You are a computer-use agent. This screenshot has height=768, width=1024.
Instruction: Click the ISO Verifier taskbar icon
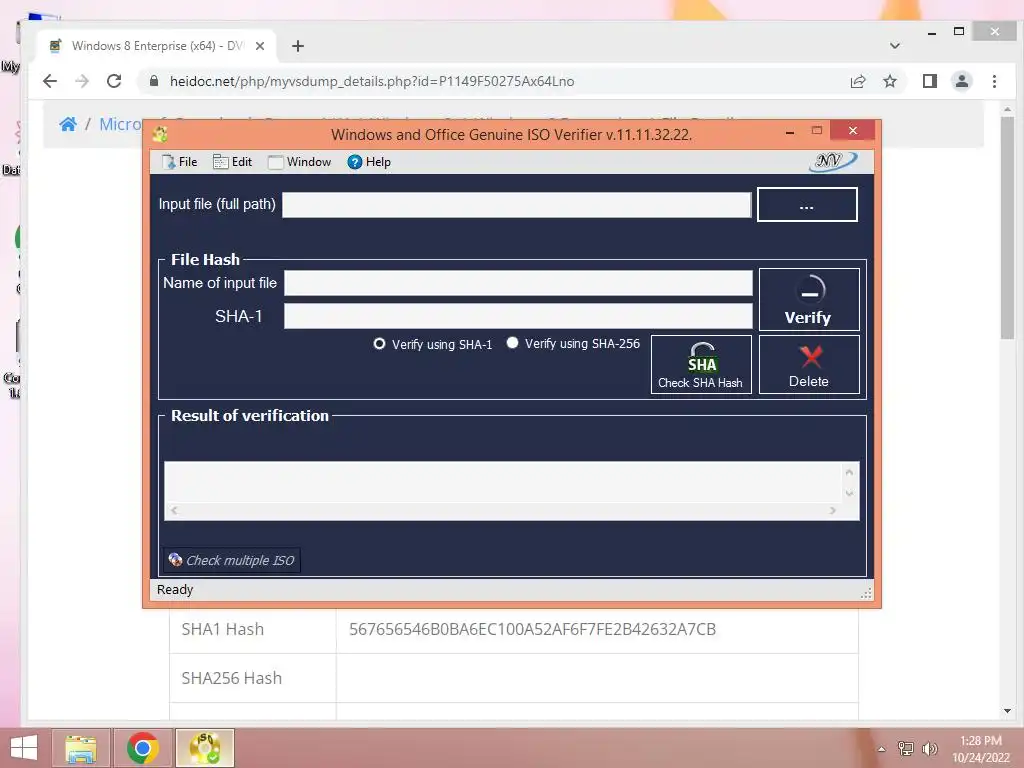coord(205,748)
